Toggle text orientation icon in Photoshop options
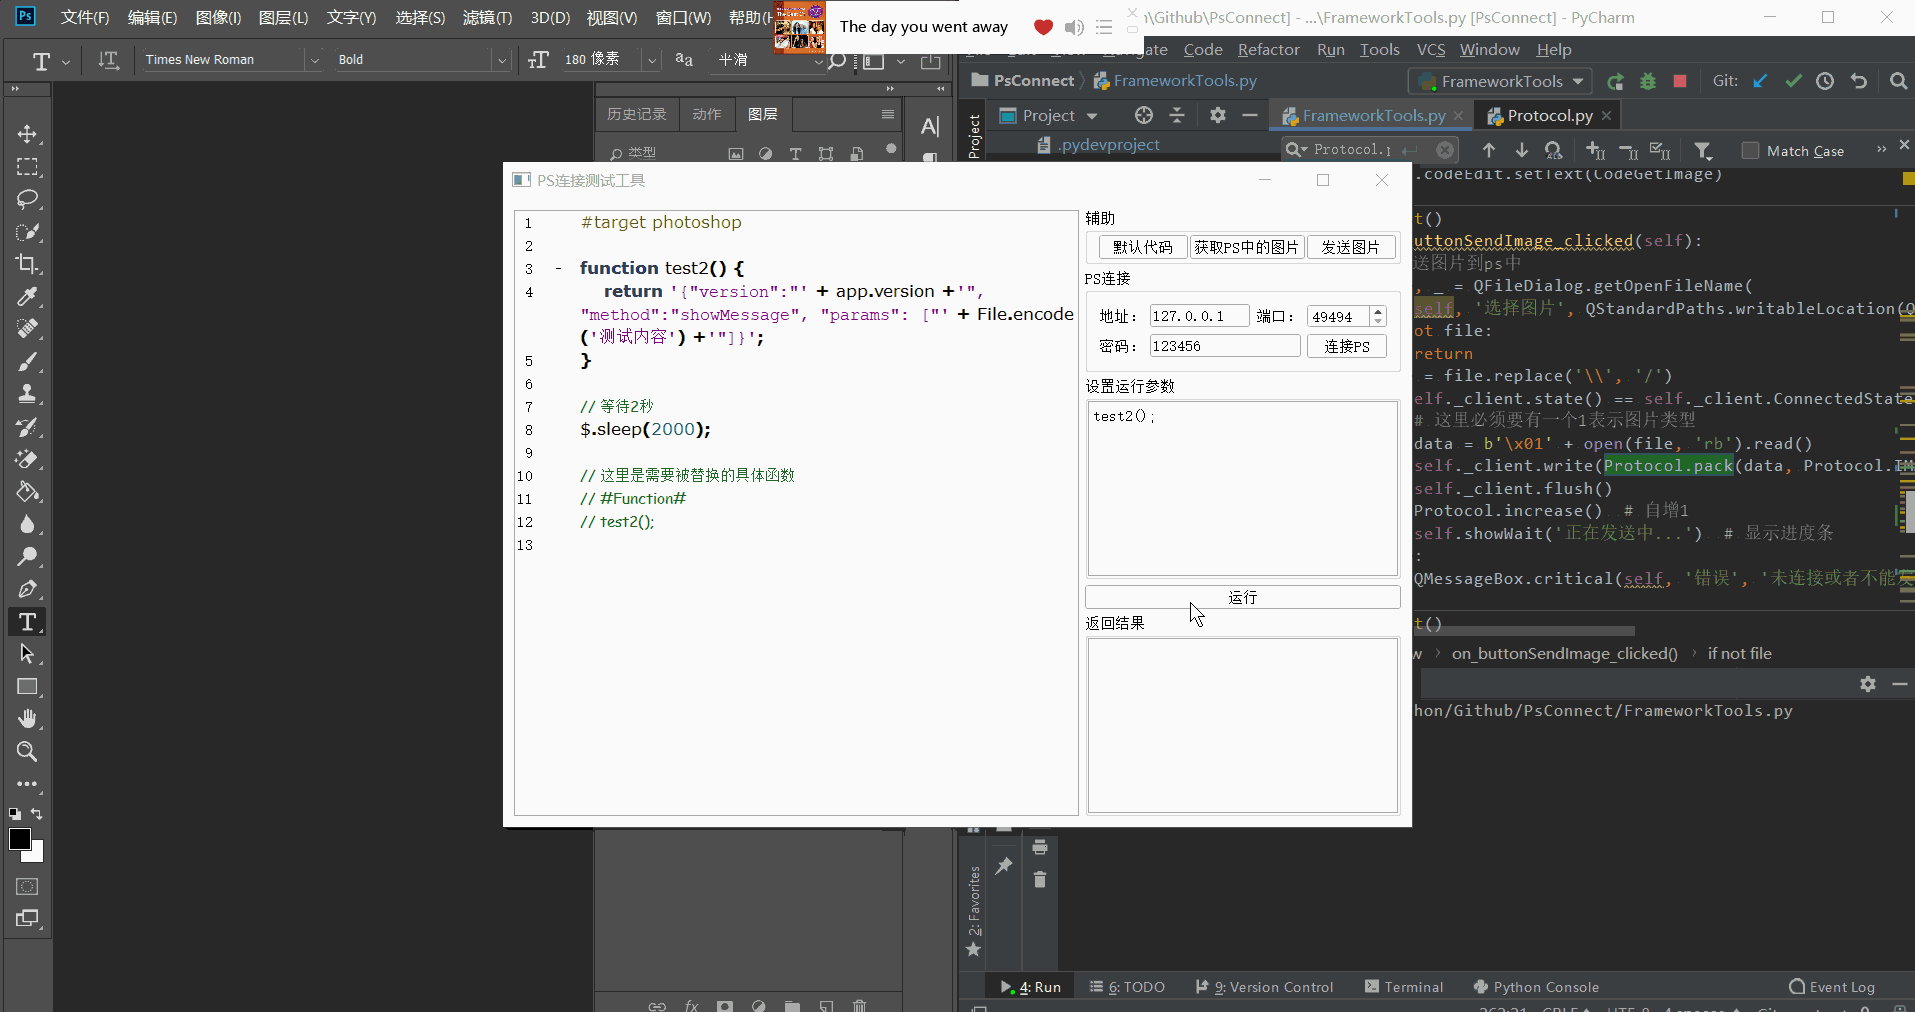Viewport: 1915px width, 1012px height. [x=108, y=61]
